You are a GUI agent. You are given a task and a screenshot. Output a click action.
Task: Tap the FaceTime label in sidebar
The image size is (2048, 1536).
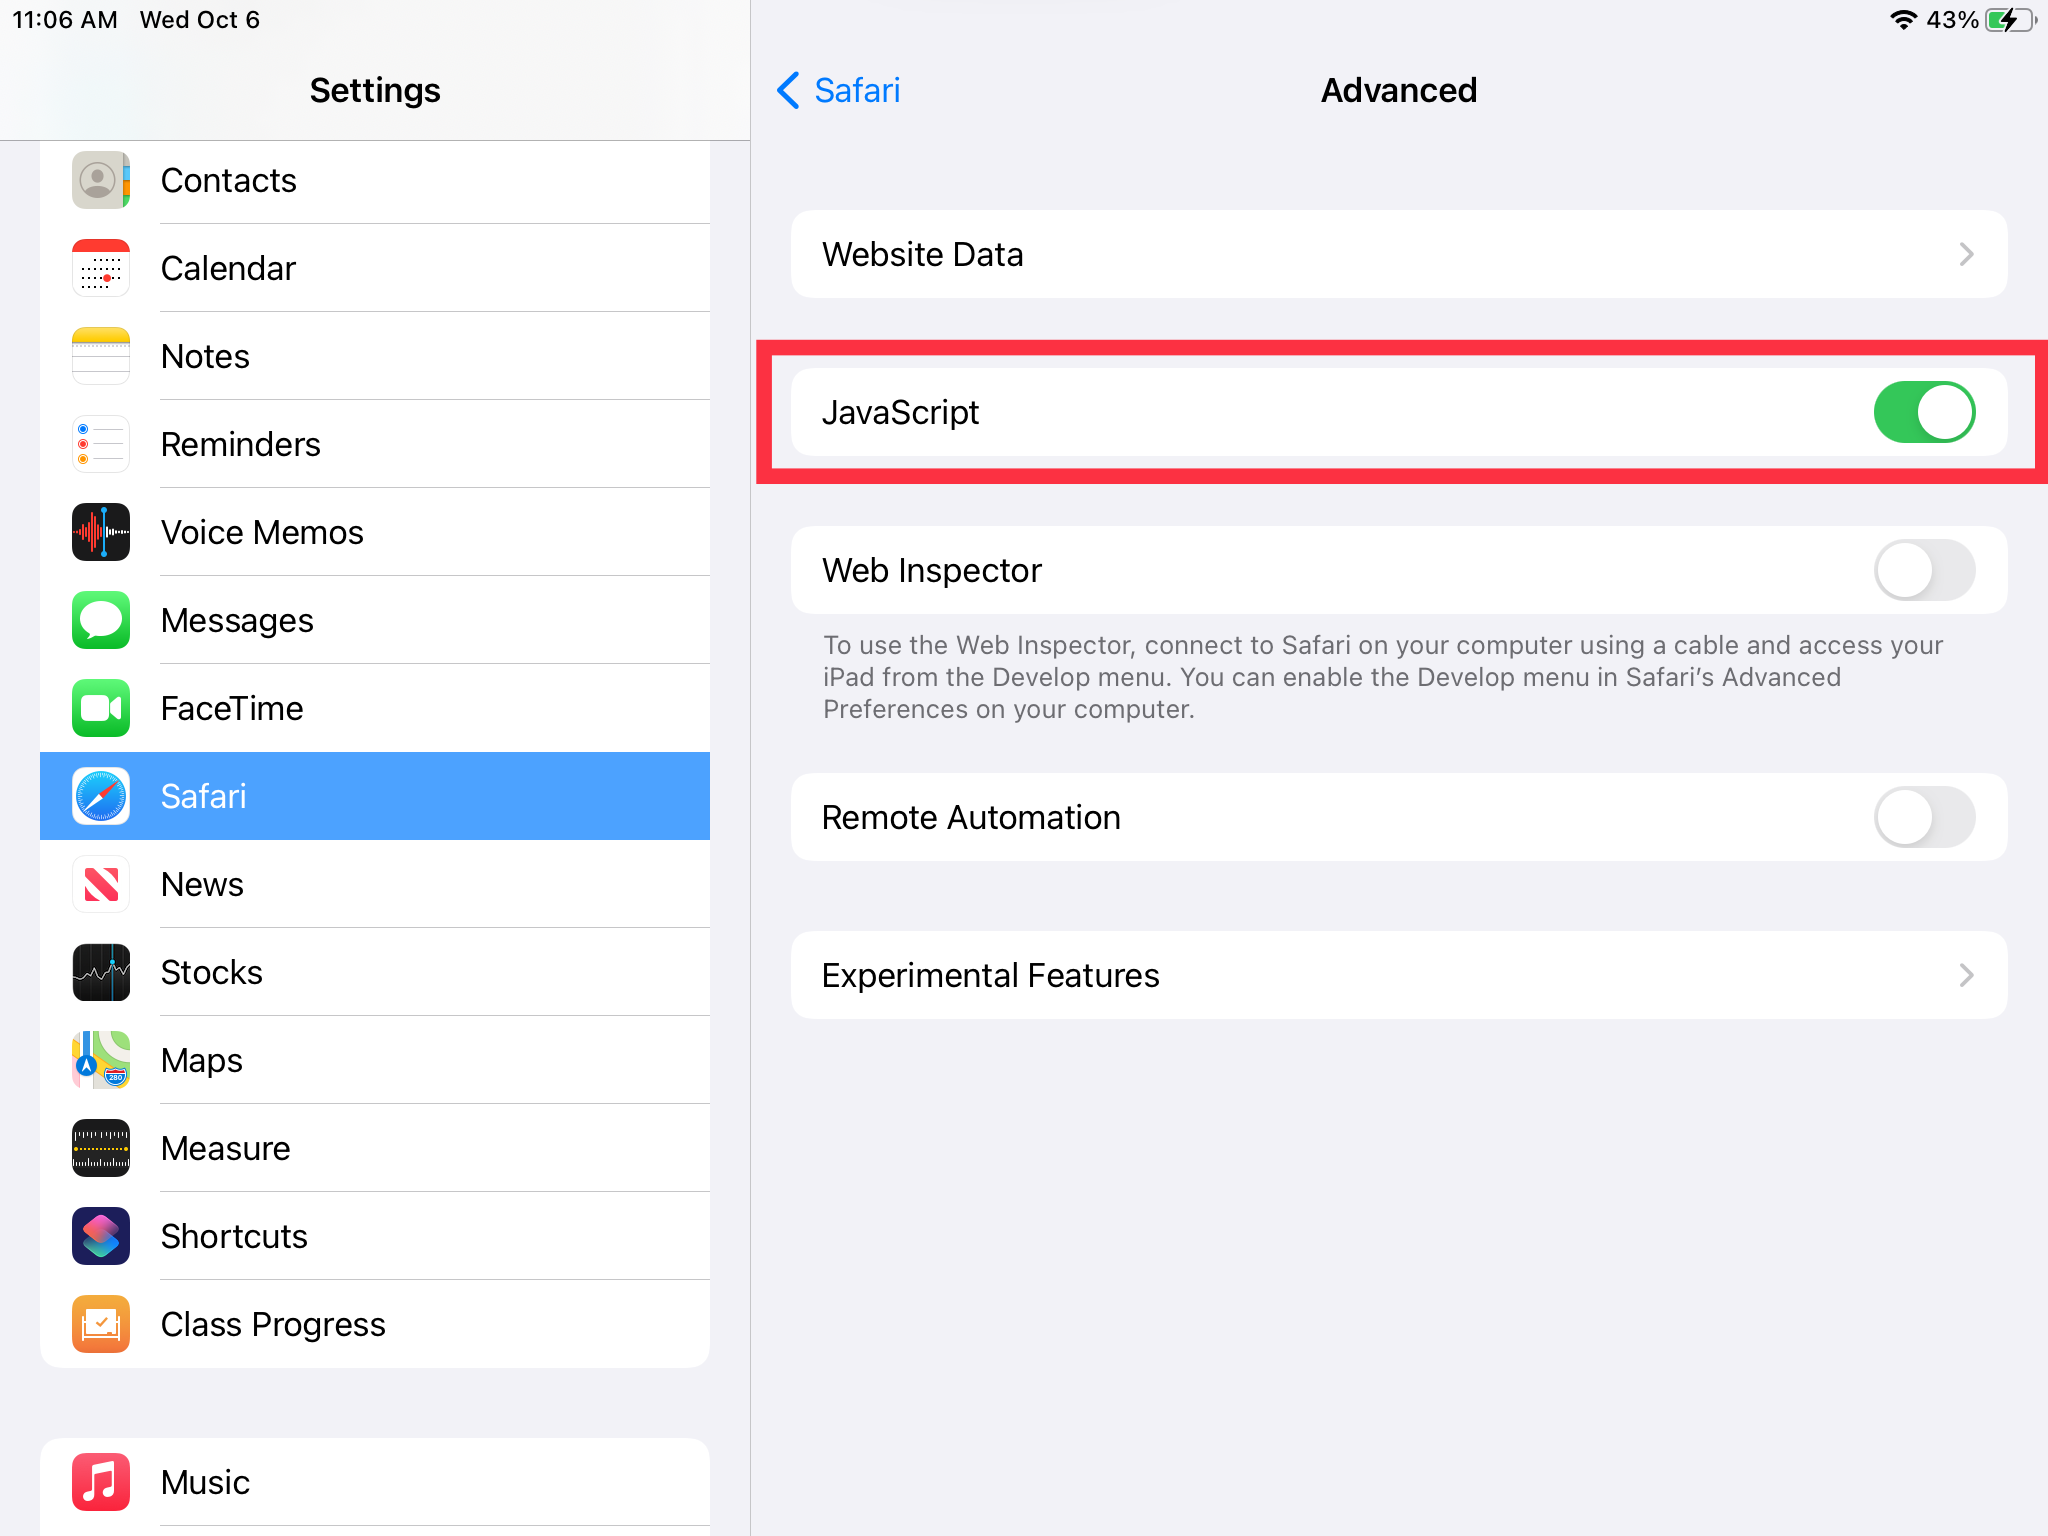(x=232, y=708)
